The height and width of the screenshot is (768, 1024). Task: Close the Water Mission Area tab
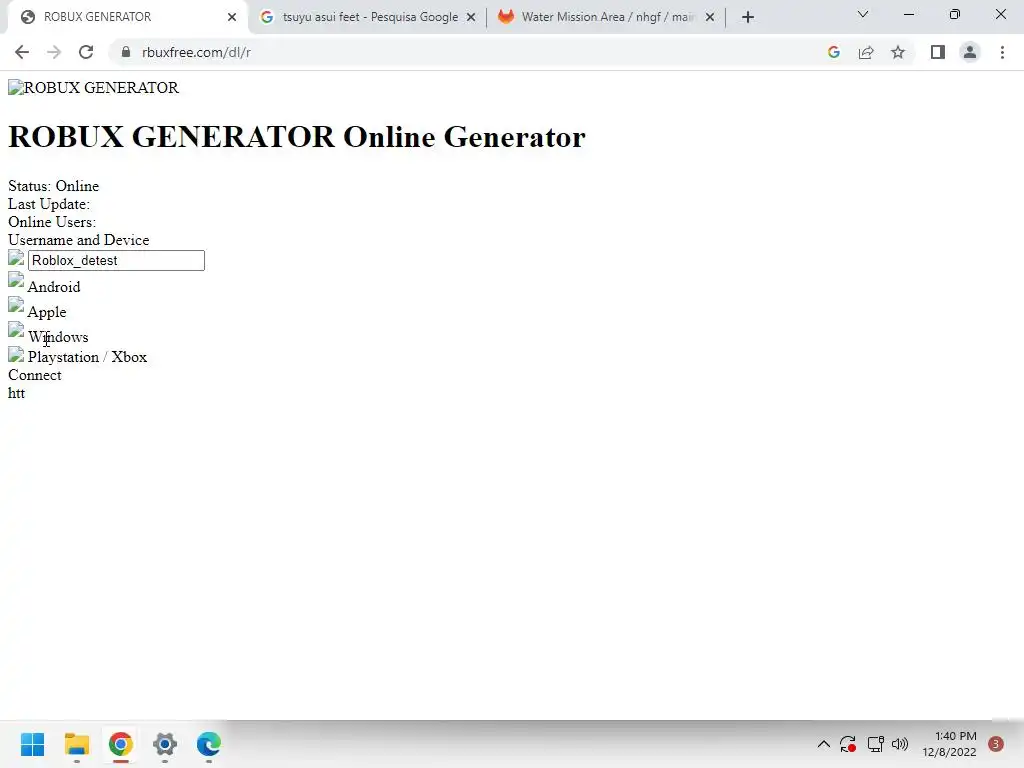coord(710,17)
